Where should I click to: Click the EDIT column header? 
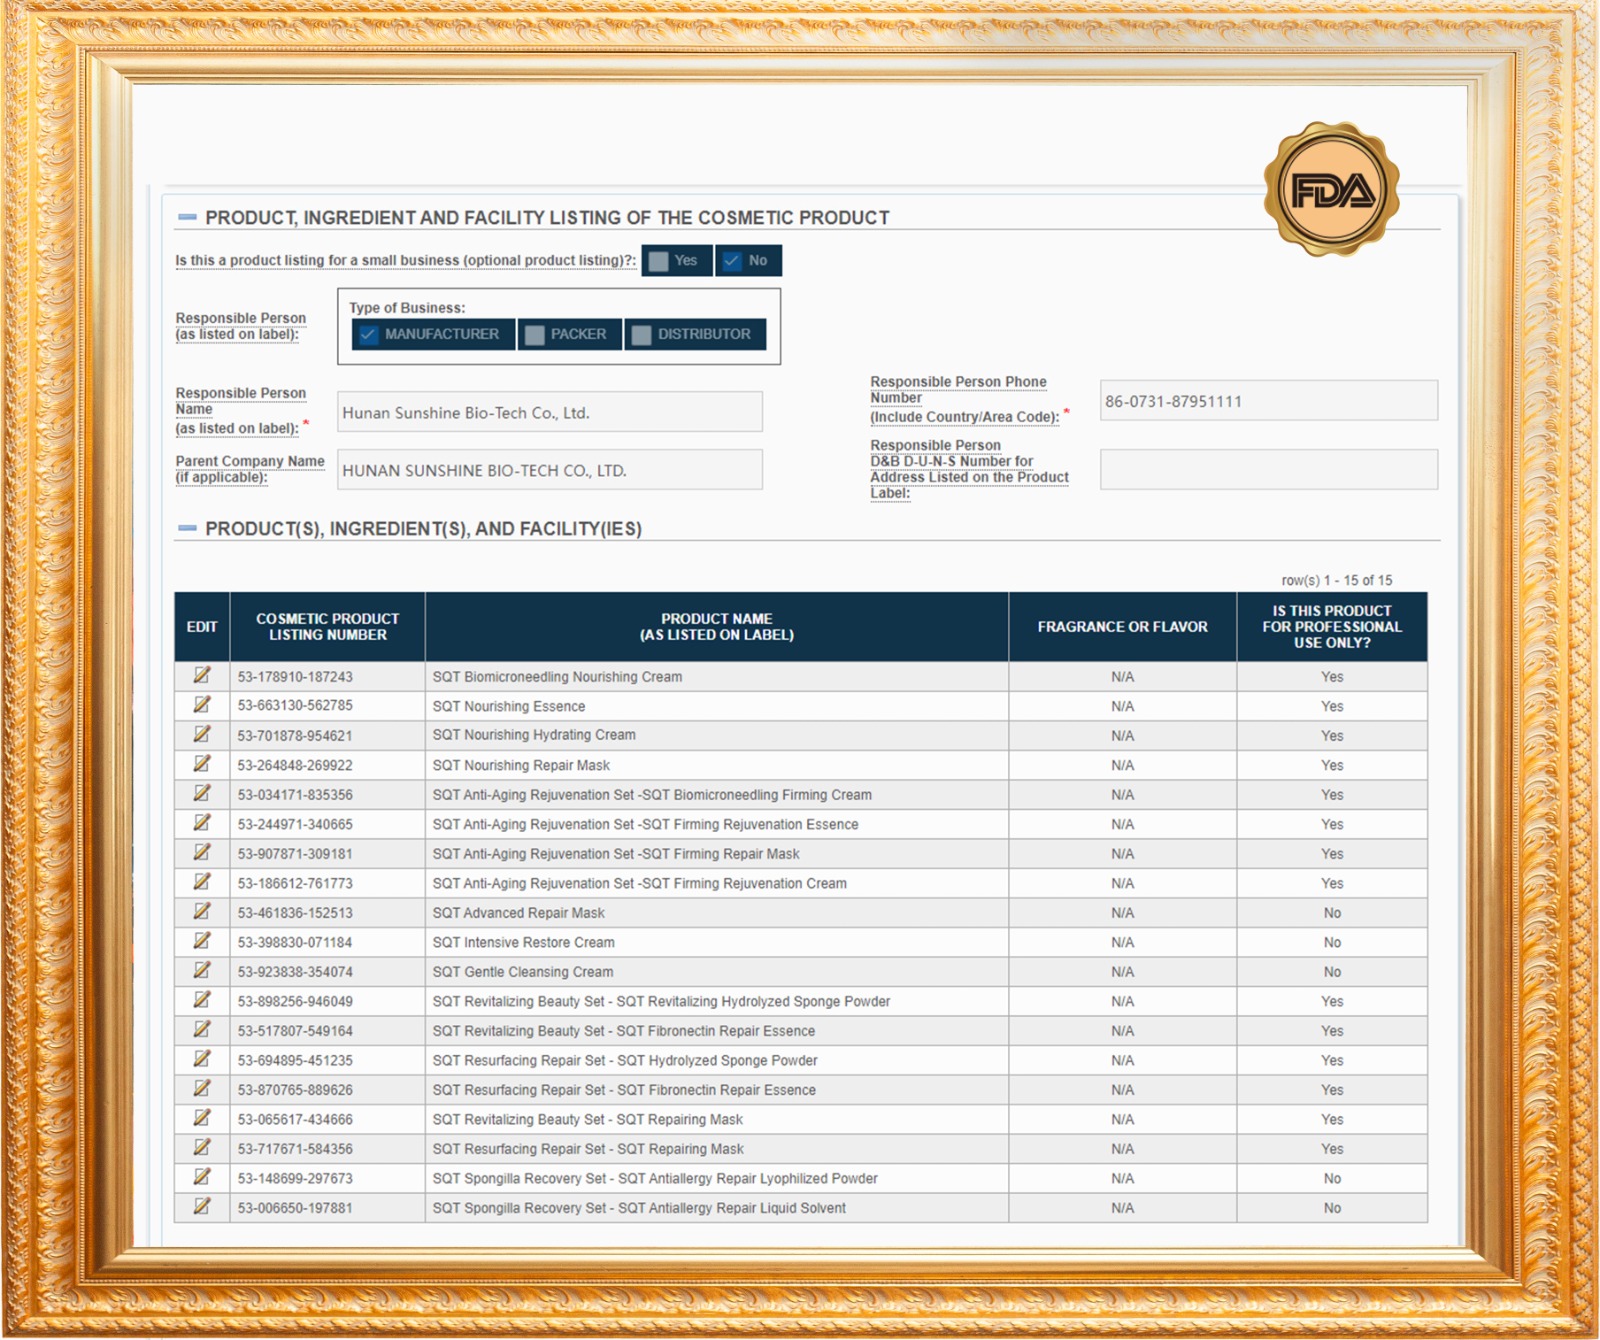pos(202,627)
